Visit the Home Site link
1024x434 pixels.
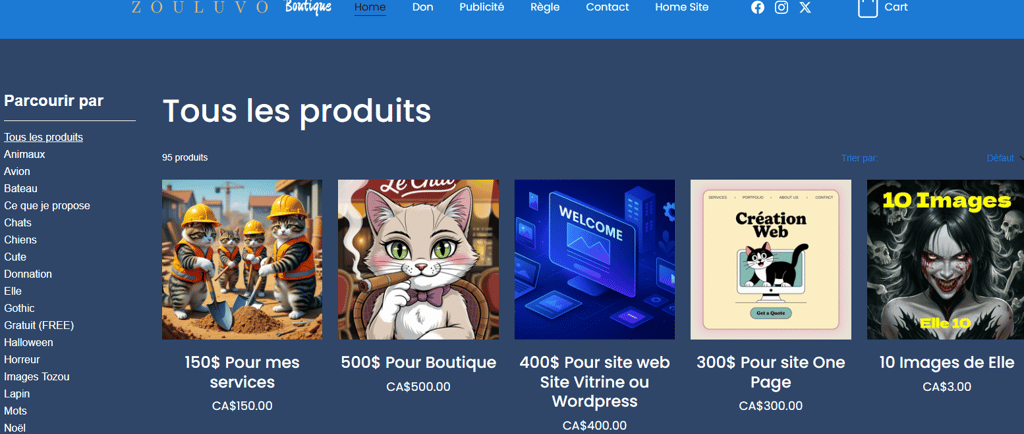point(682,7)
